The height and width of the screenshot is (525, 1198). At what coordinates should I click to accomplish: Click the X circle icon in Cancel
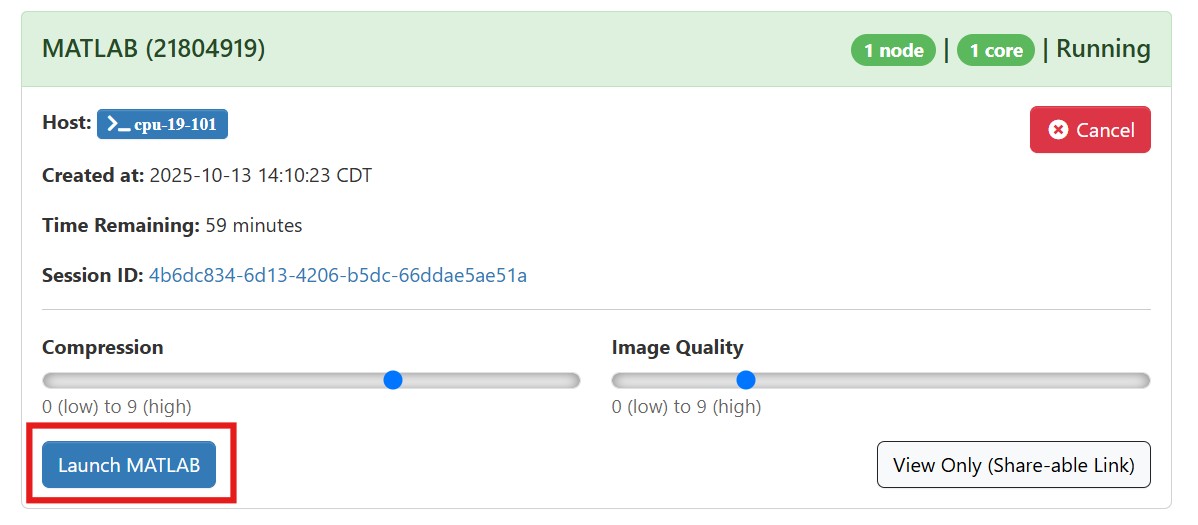pos(1058,130)
